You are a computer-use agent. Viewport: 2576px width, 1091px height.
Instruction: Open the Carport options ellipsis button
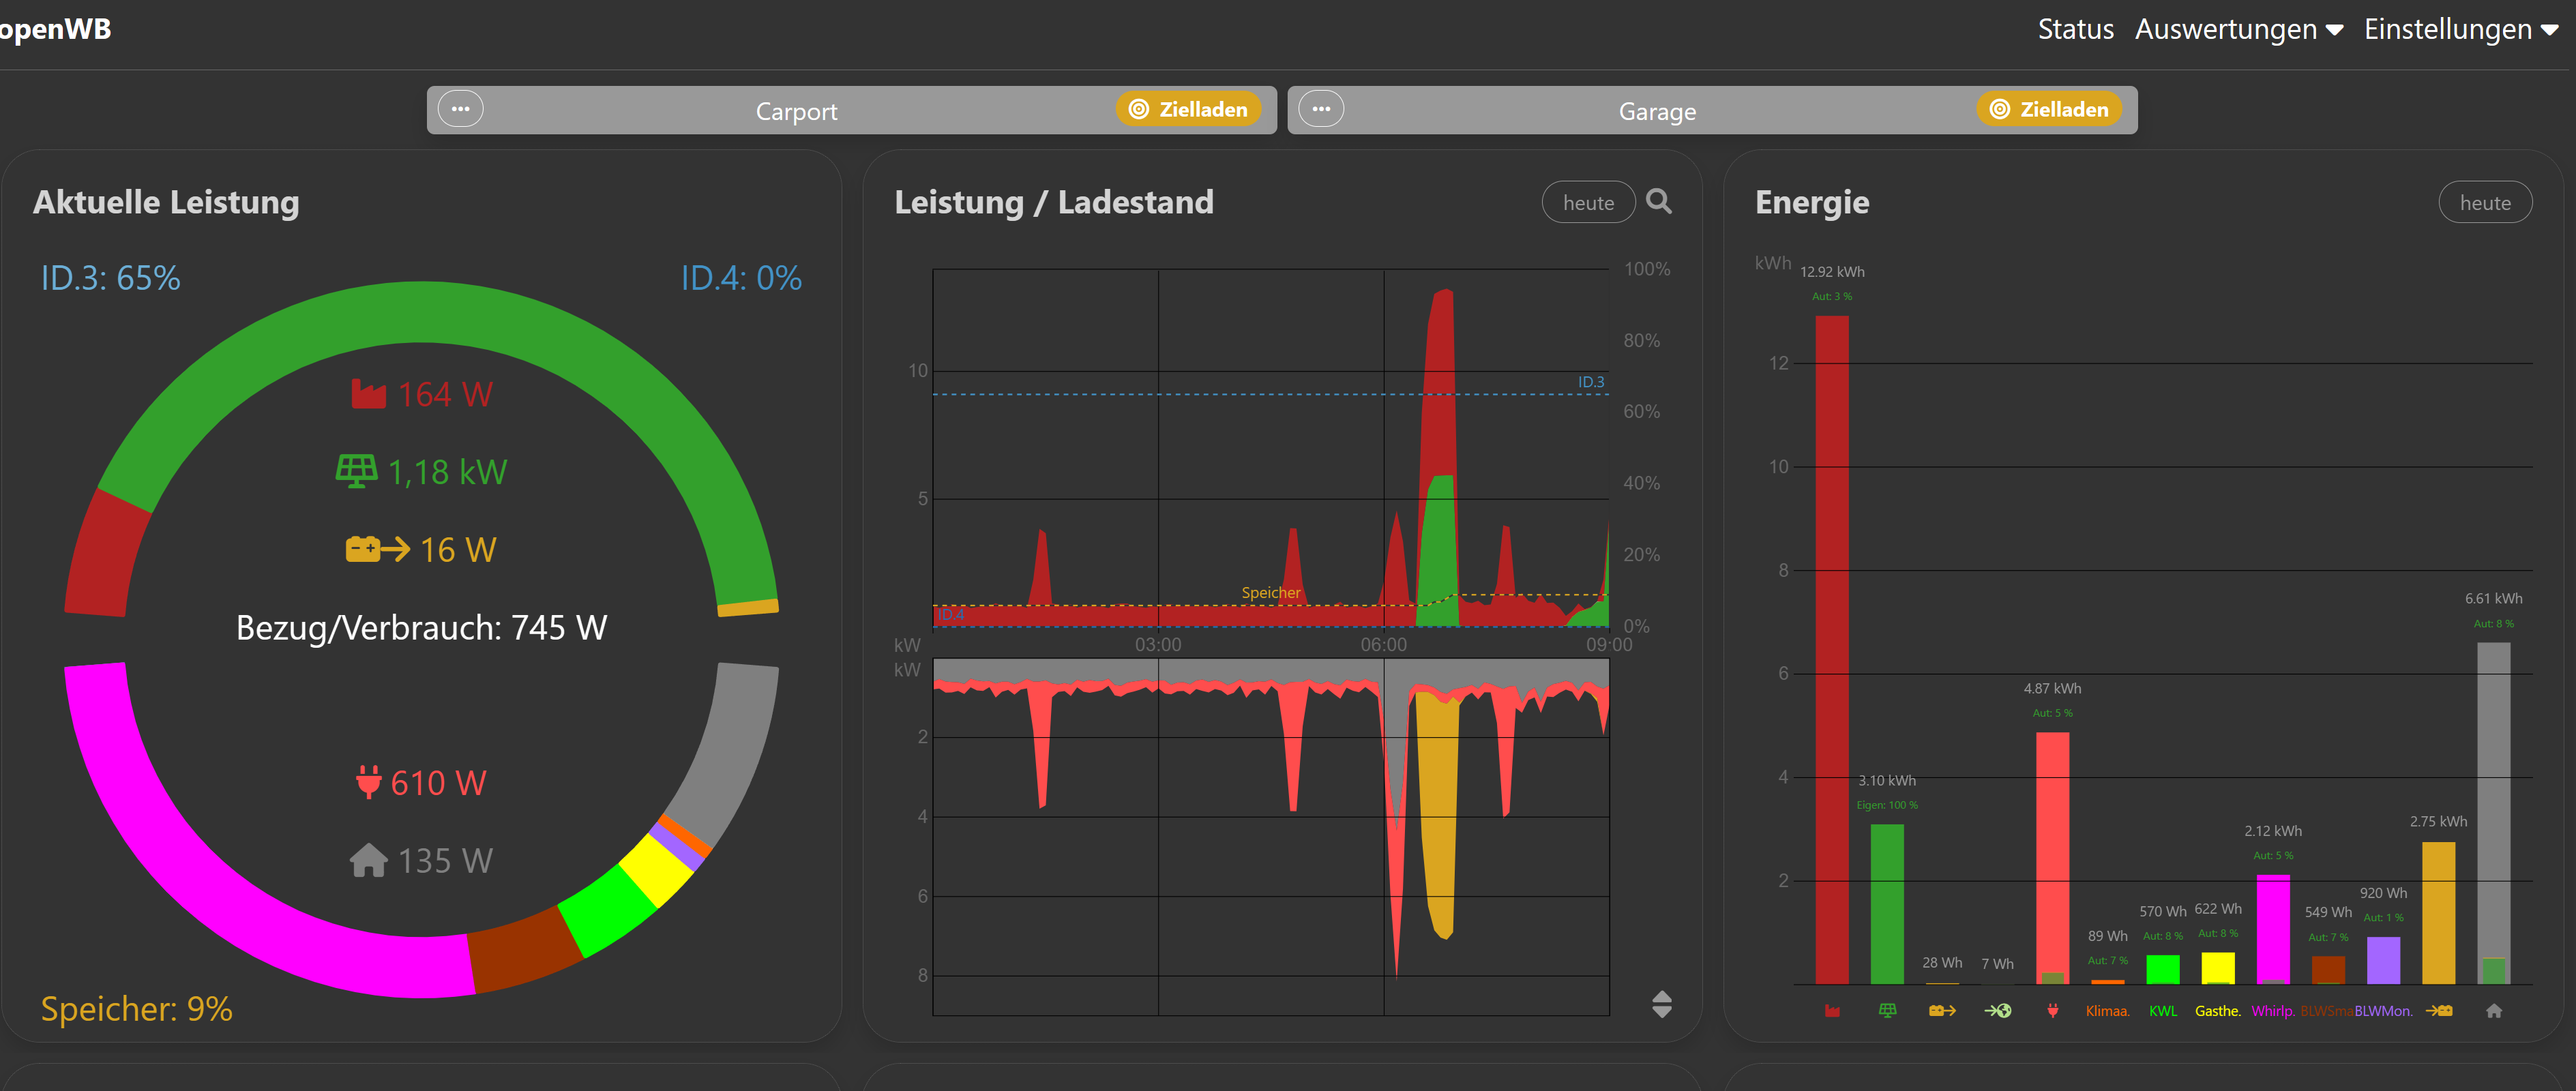pos(461,109)
